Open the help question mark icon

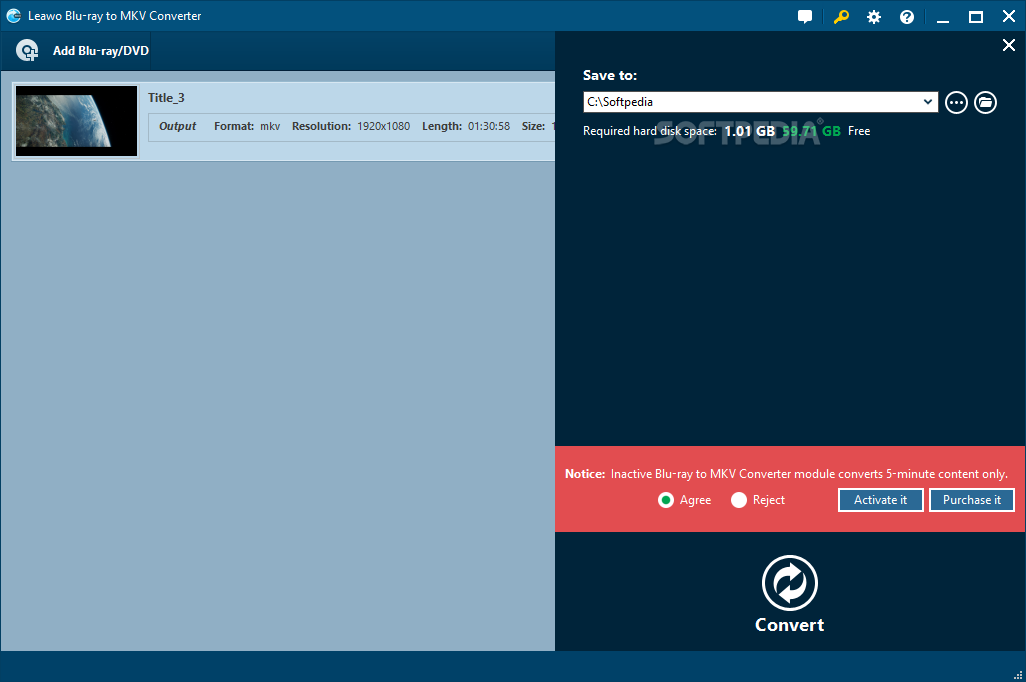coord(906,17)
